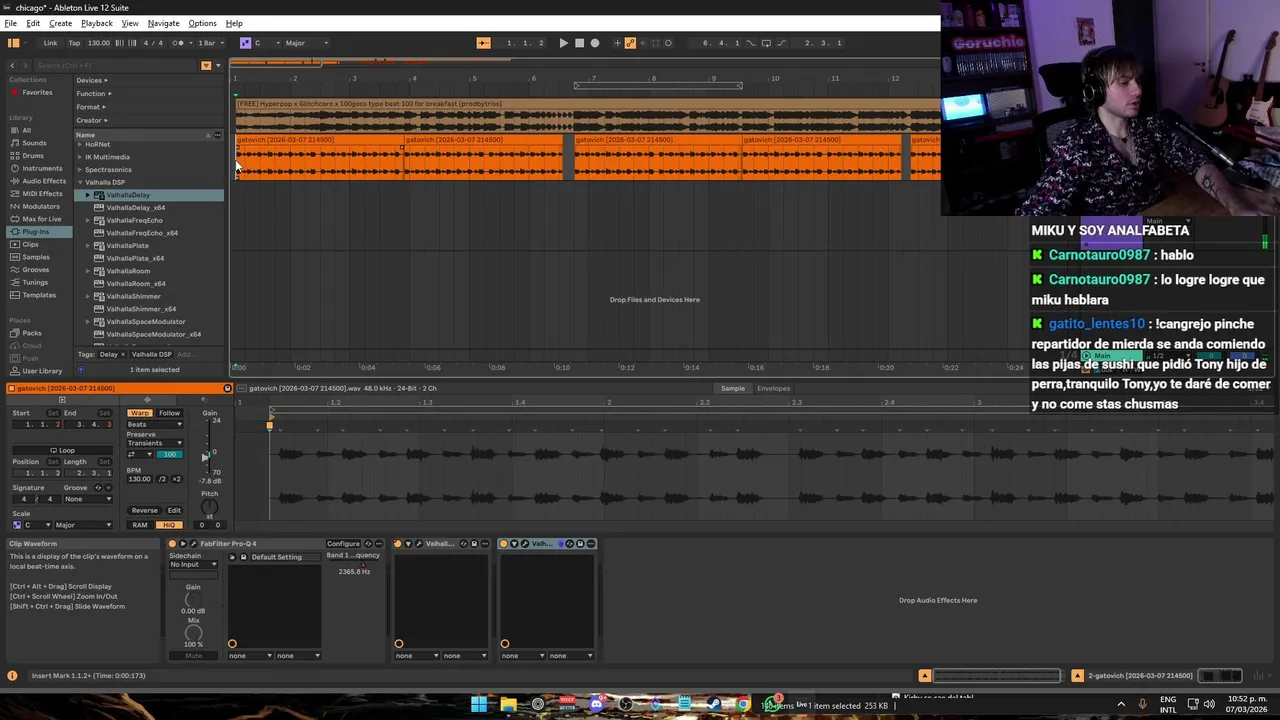Select Drums in browser library
The height and width of the screenshot is (720, 1280).
click(x=33, y=156)
